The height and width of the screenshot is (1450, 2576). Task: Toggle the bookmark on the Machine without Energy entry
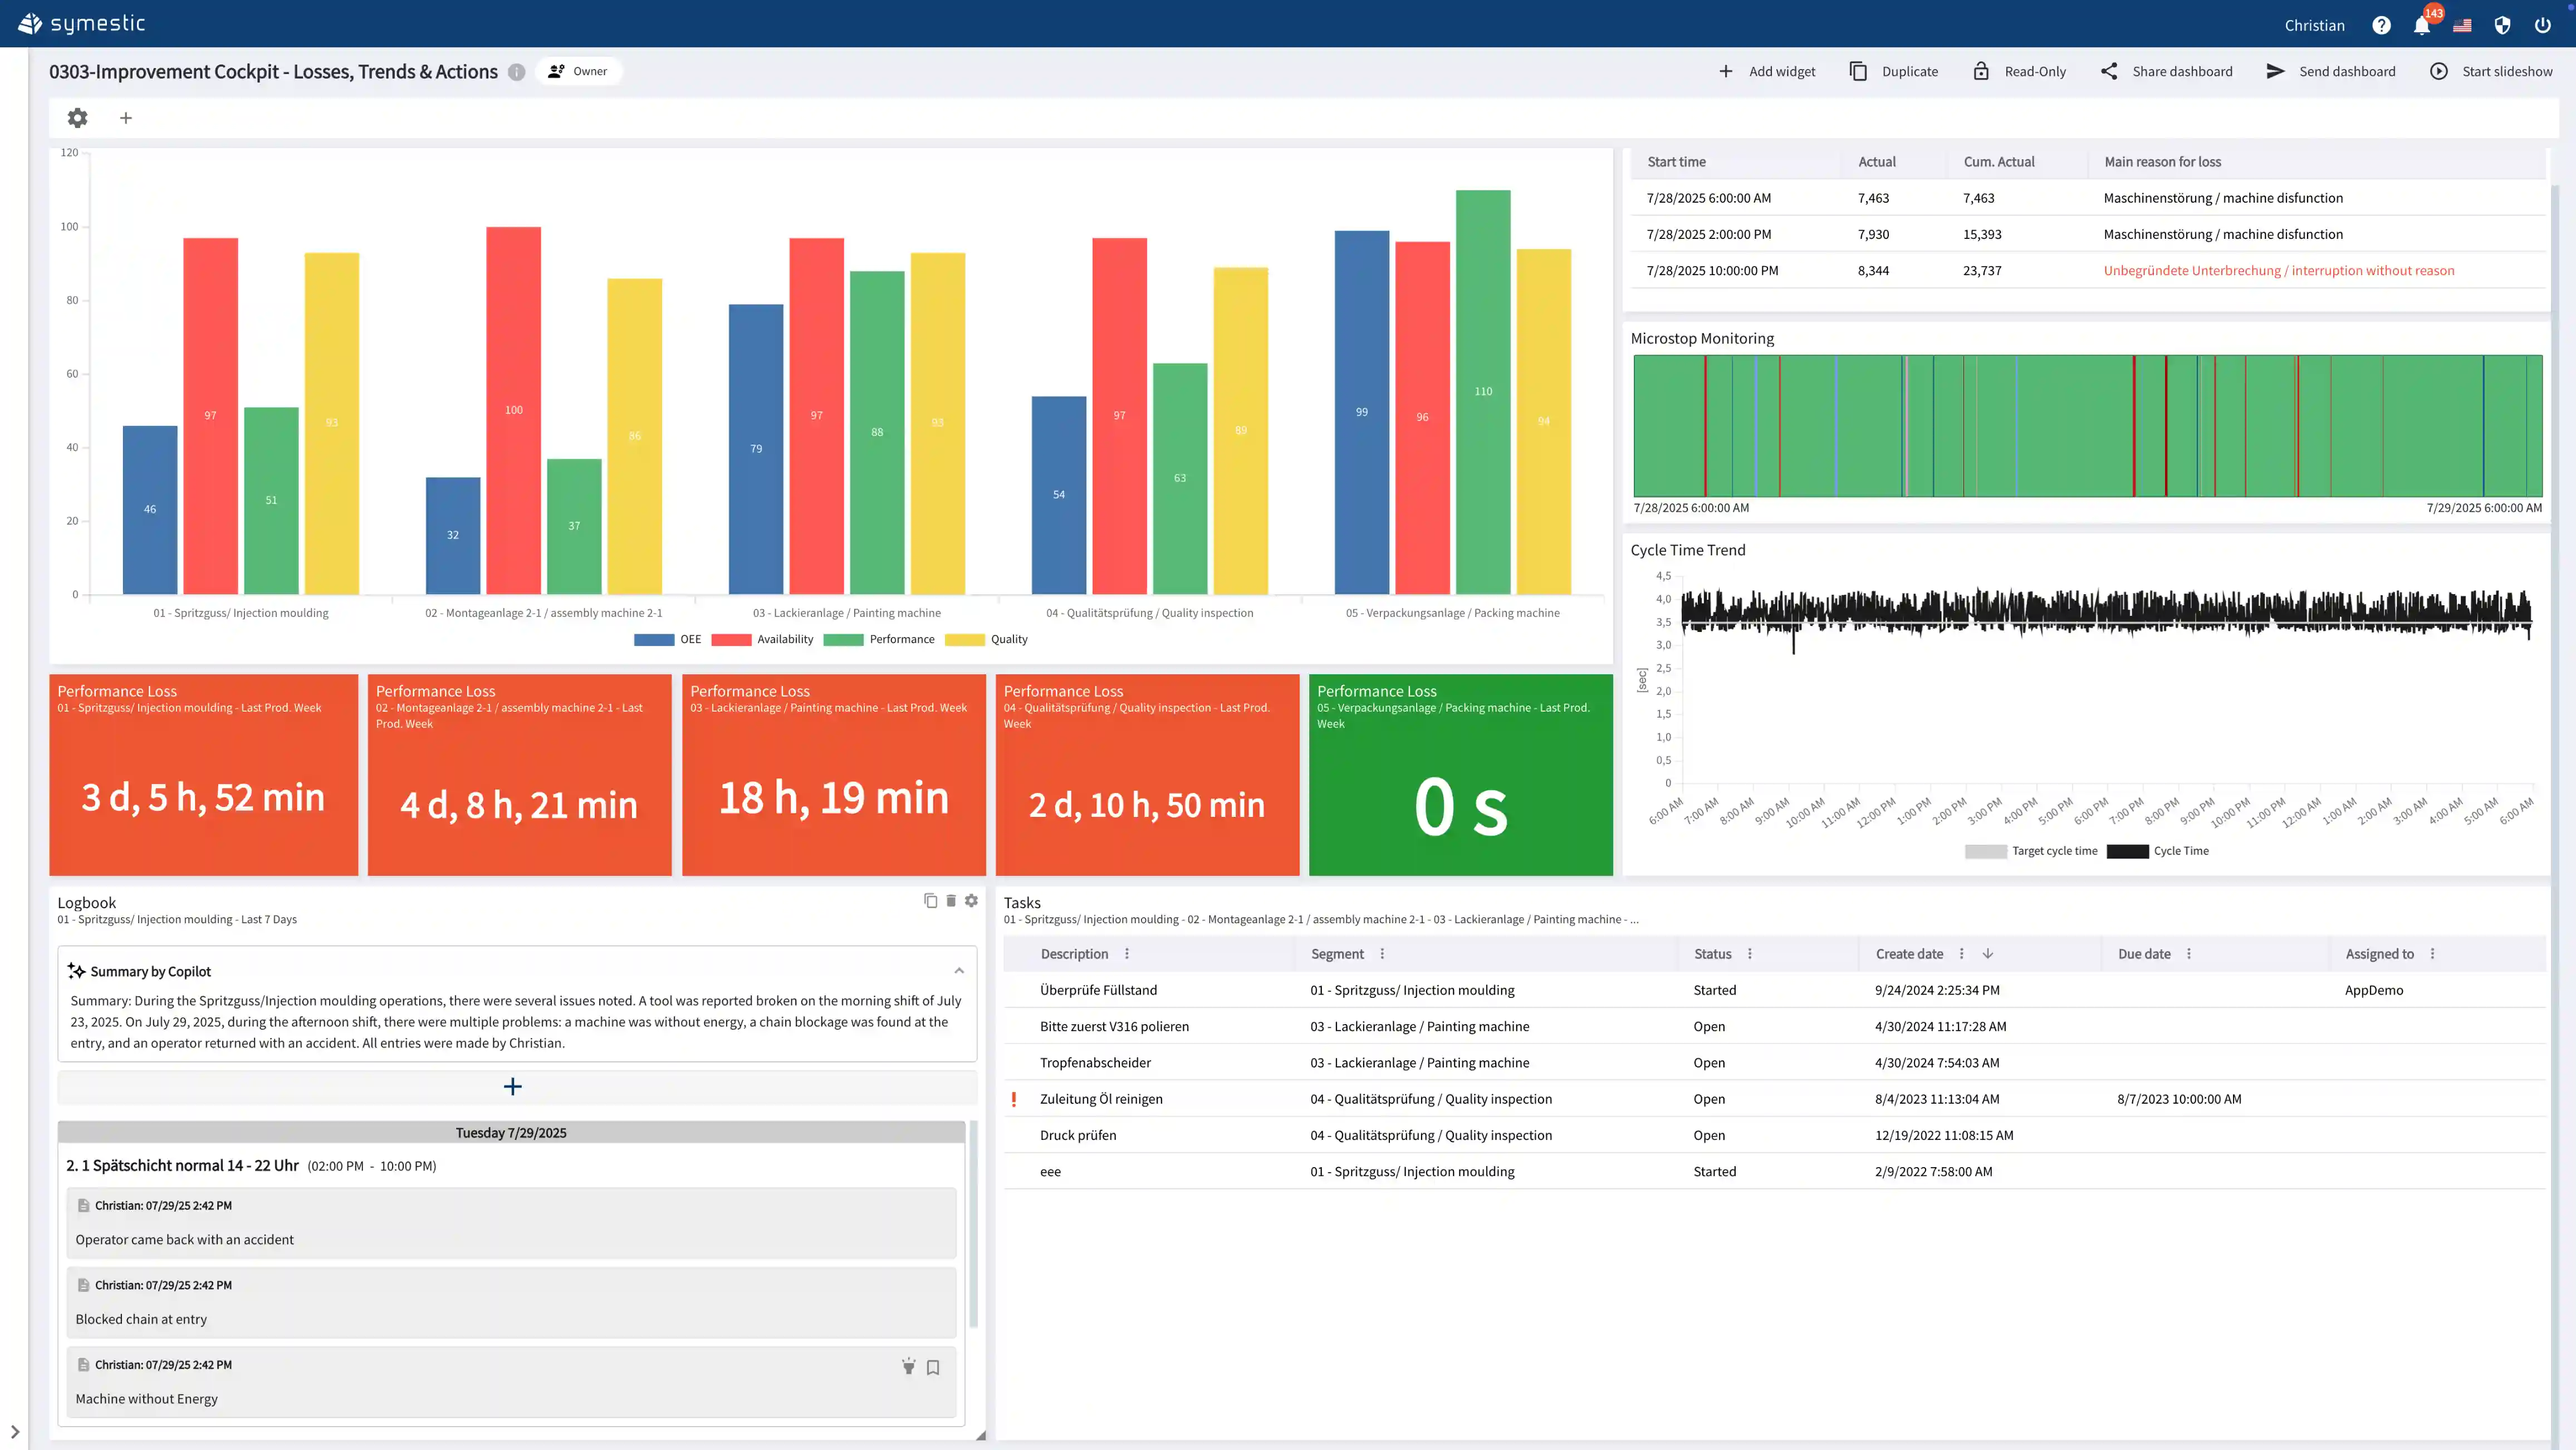pyautogui.click(x=933, y=1367)
